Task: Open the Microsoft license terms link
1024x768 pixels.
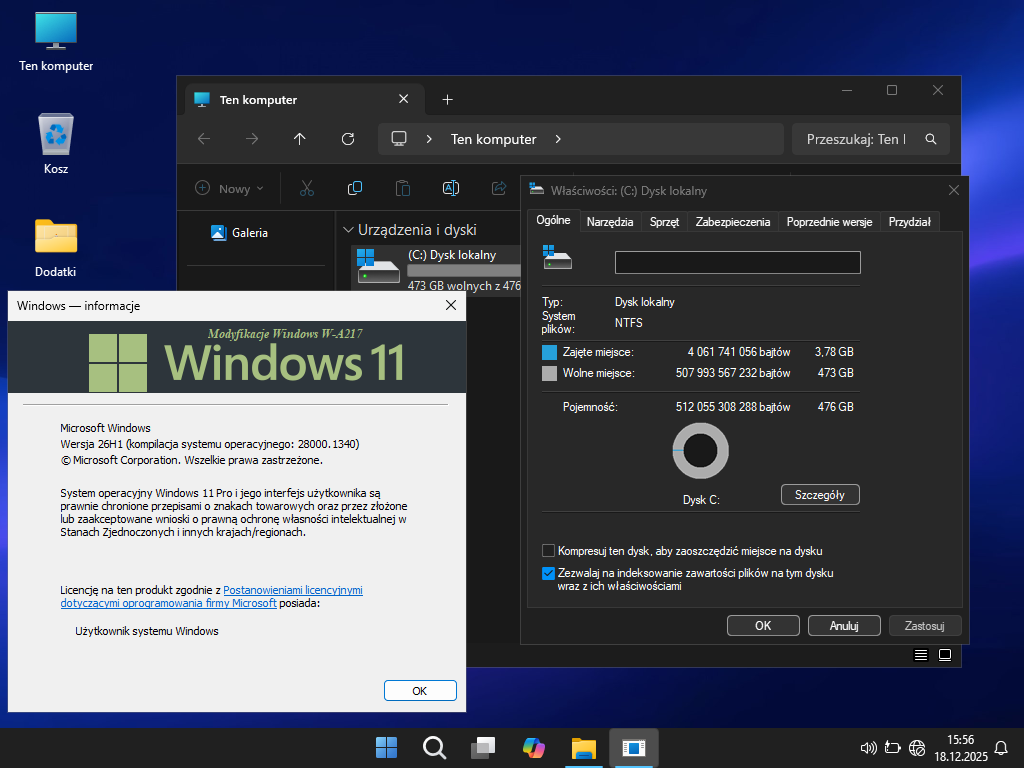Action: click(292, 591)
